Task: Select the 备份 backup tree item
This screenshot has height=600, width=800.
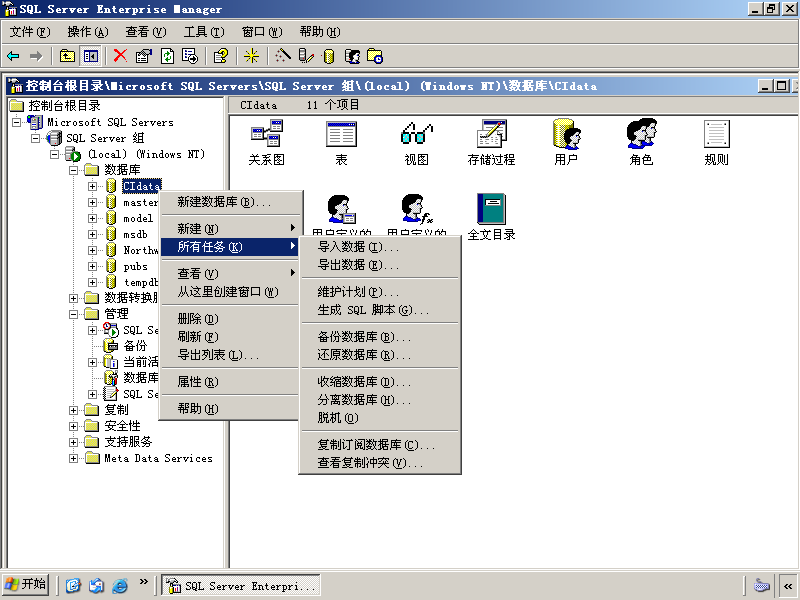Action: pos(135,346)
